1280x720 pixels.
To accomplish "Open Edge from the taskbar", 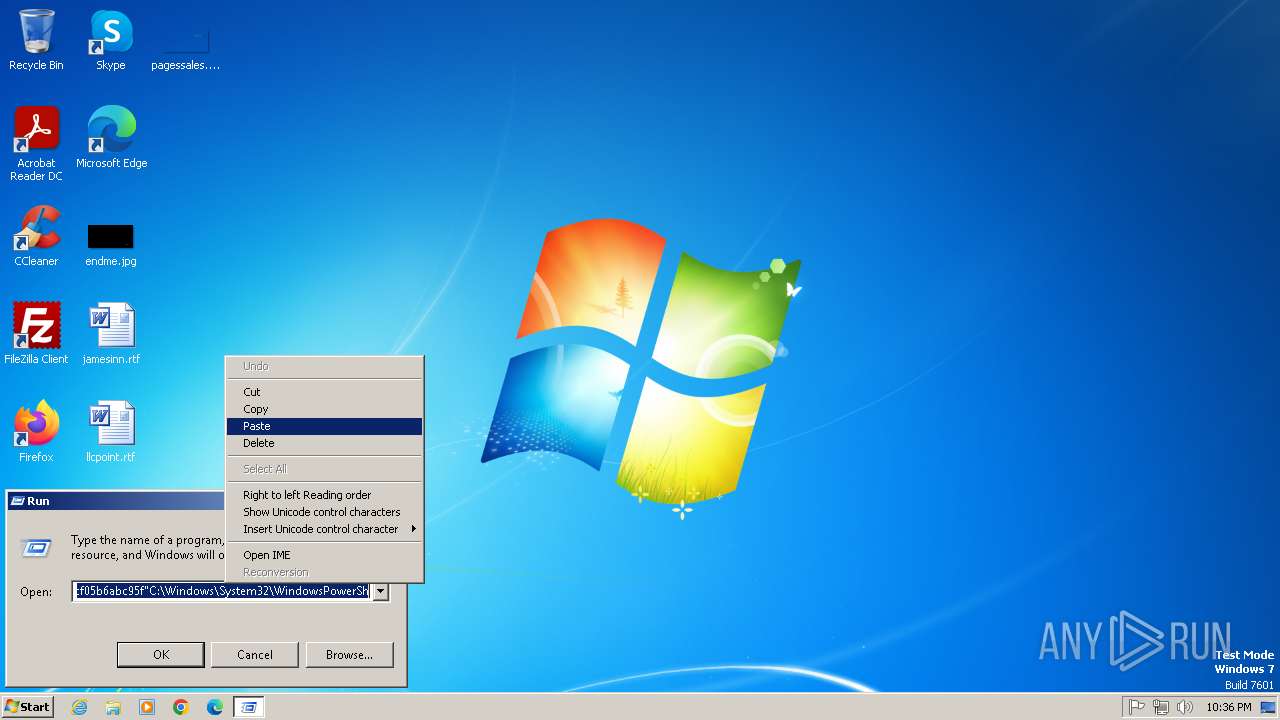I will [x=215, y=707].
